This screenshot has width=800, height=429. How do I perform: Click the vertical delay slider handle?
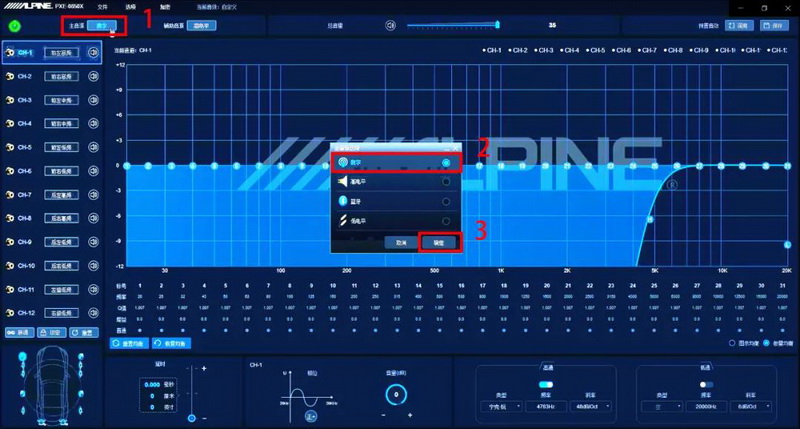(191, 418)
